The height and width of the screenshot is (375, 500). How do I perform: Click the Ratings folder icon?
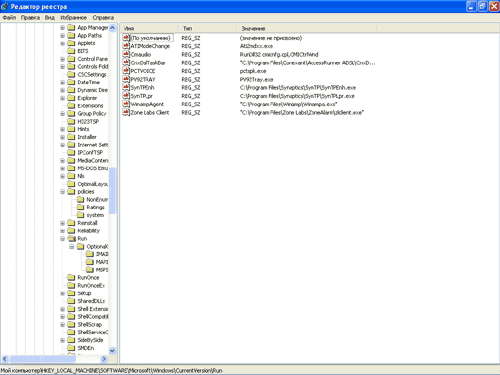pos(80,207)
